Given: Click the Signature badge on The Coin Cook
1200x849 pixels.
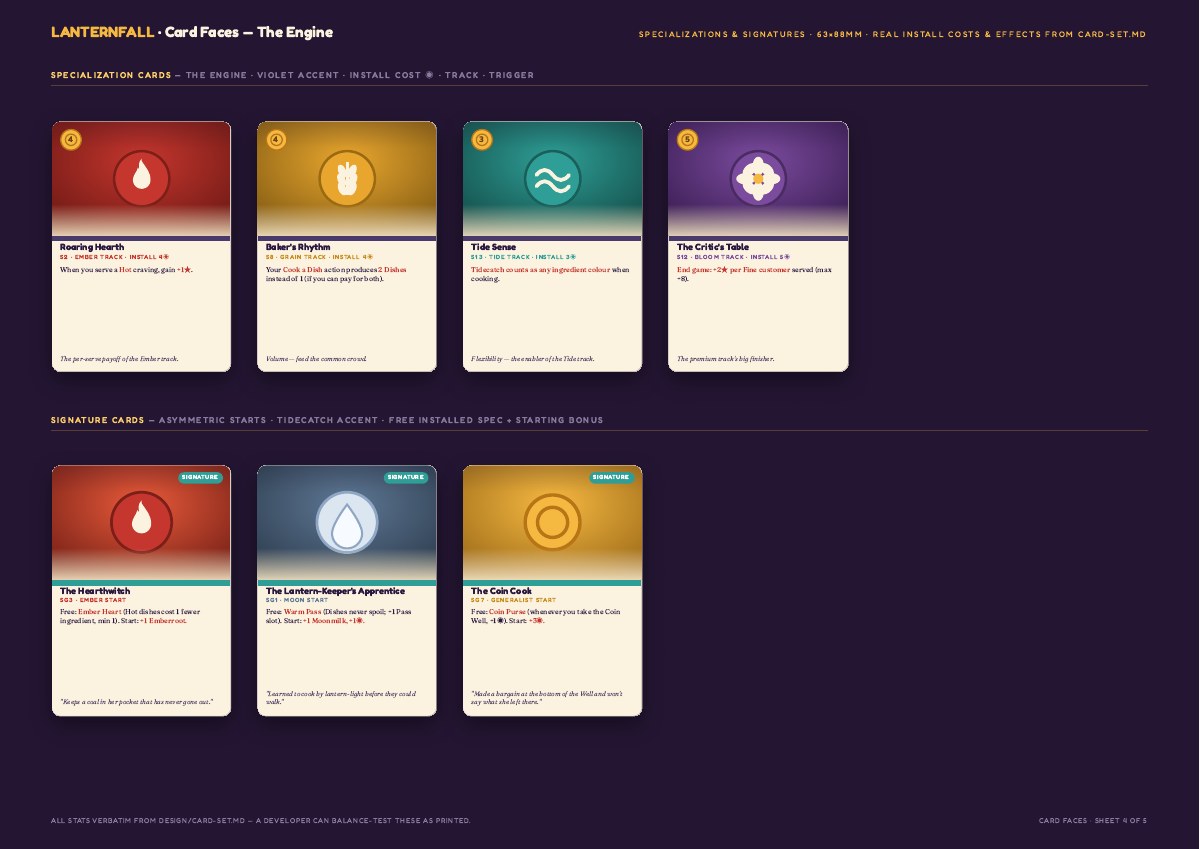Looking at the screenshot, I should pos(611,477).
